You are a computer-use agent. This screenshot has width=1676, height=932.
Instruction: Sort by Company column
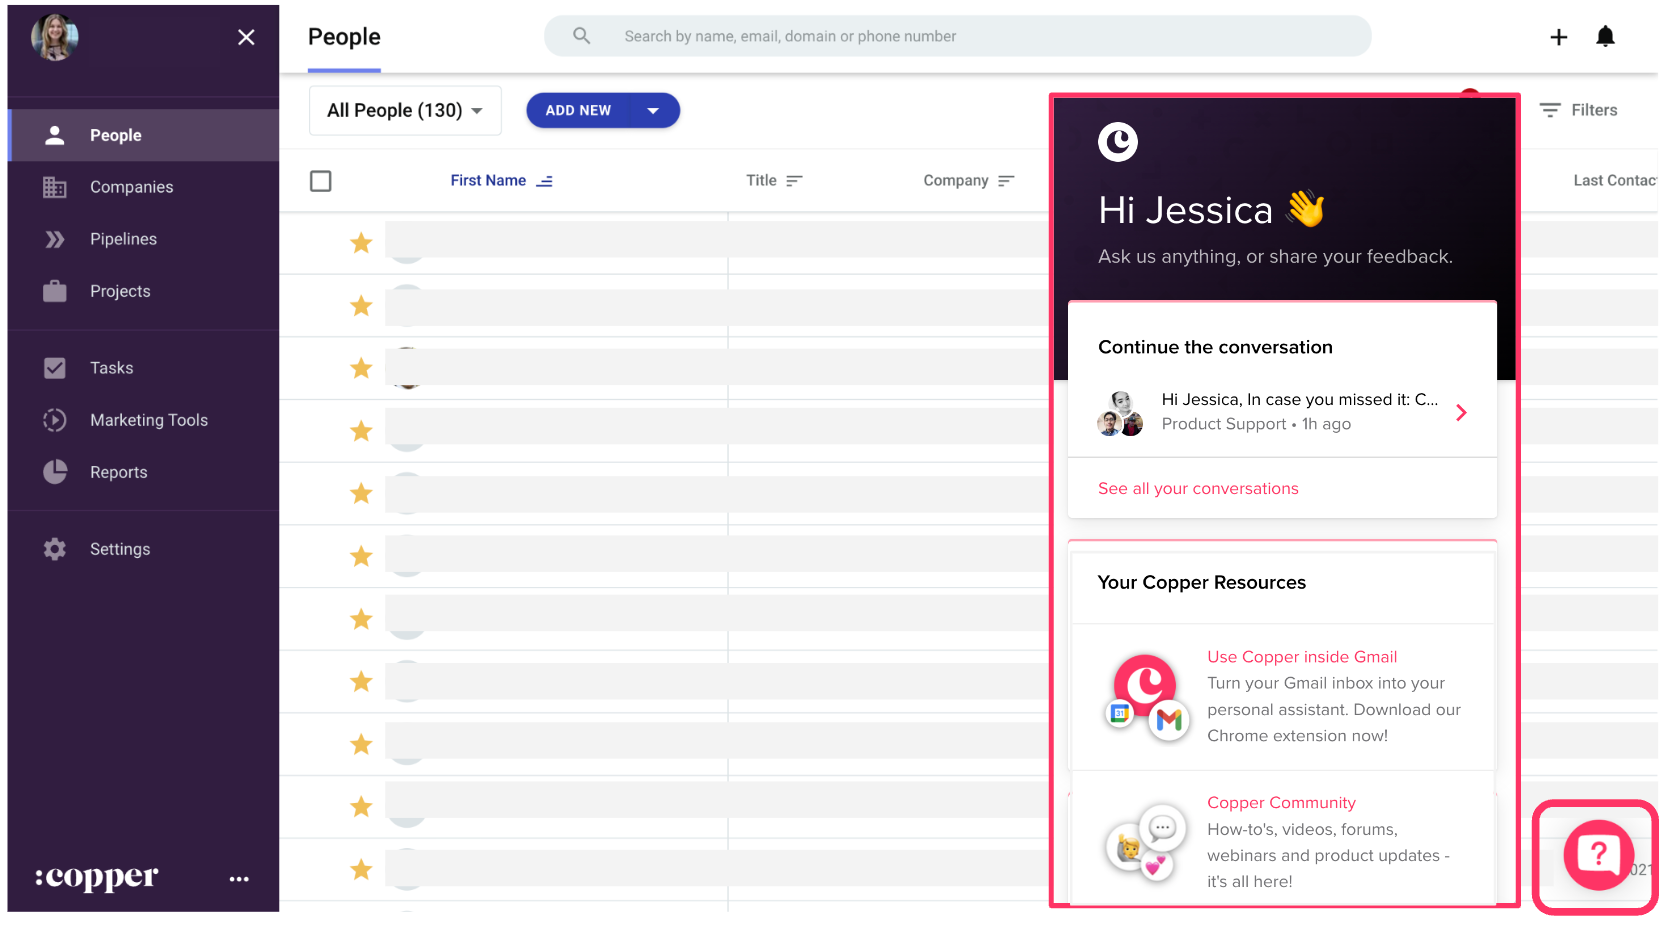969,180
